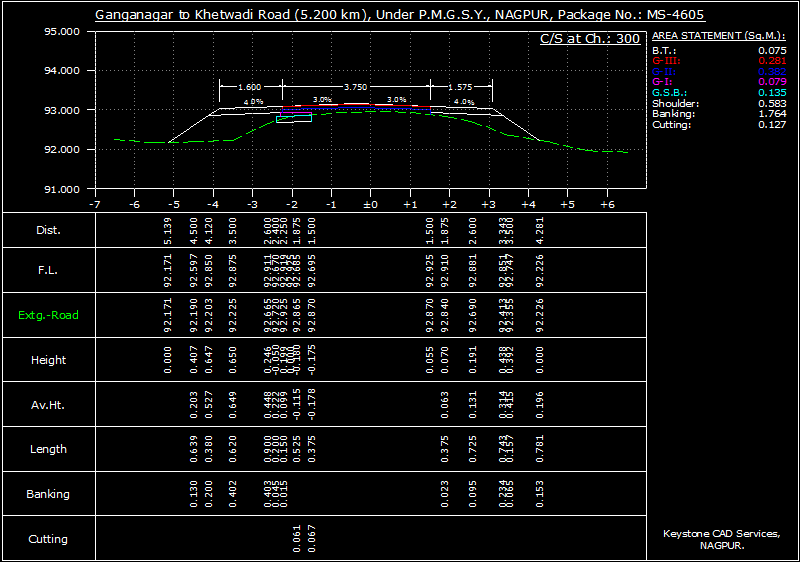Click the Banking total 1.764 in area statement
Viewport: 800px width, 562px height.
pyautogui.click(x=771, y=115)
